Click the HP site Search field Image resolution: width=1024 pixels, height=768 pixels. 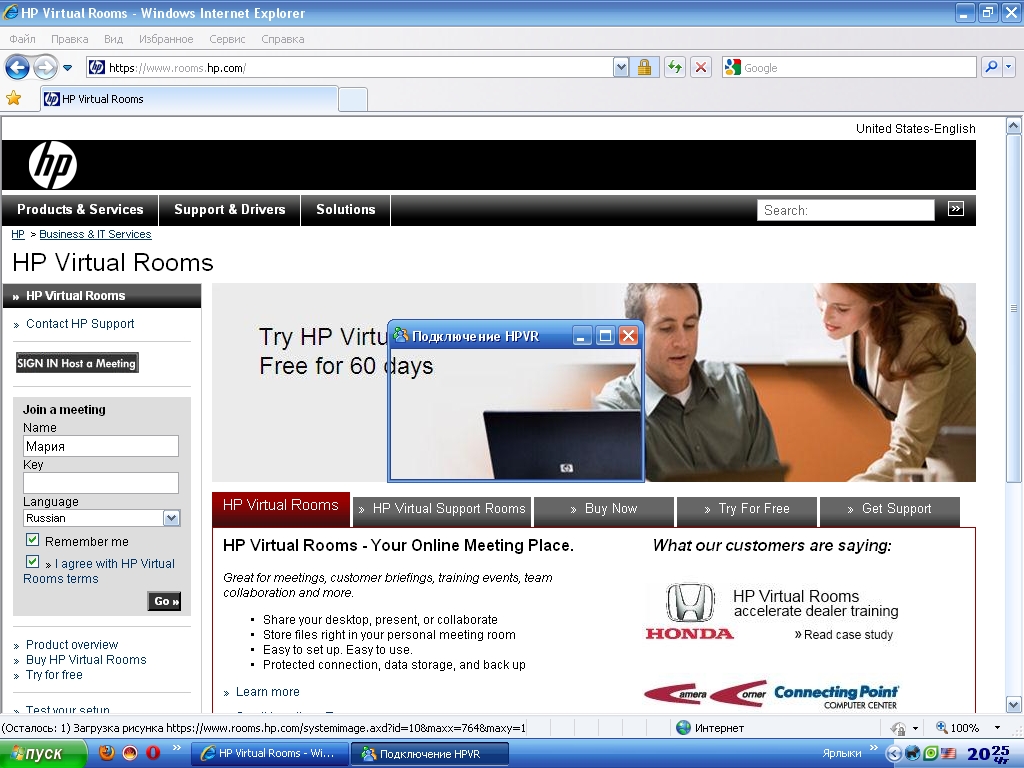point(846,210)
